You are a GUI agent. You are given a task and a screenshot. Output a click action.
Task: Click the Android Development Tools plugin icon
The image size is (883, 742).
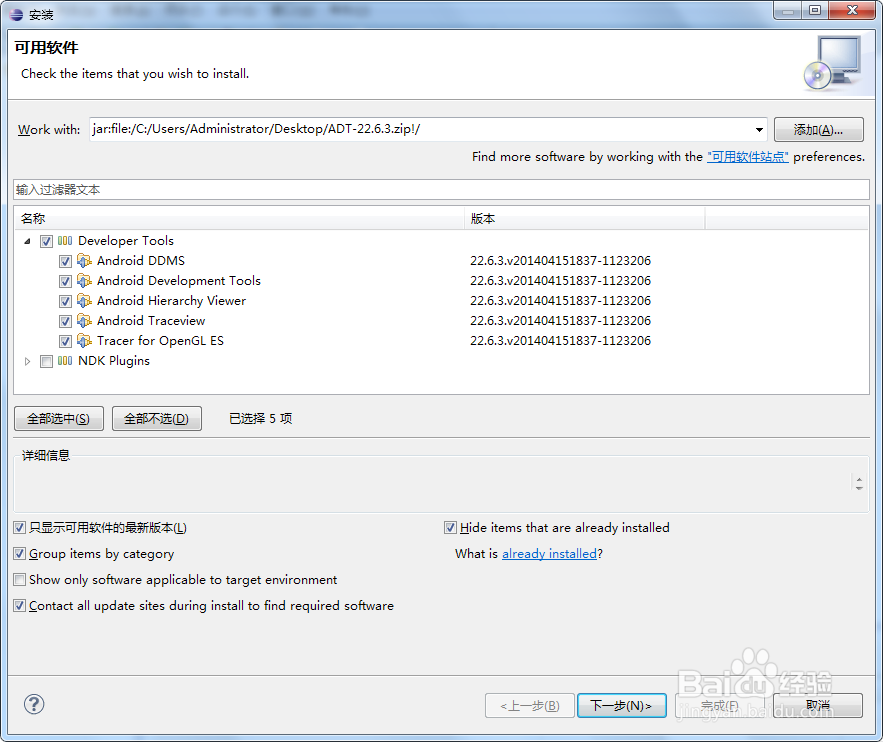(84, 280)
